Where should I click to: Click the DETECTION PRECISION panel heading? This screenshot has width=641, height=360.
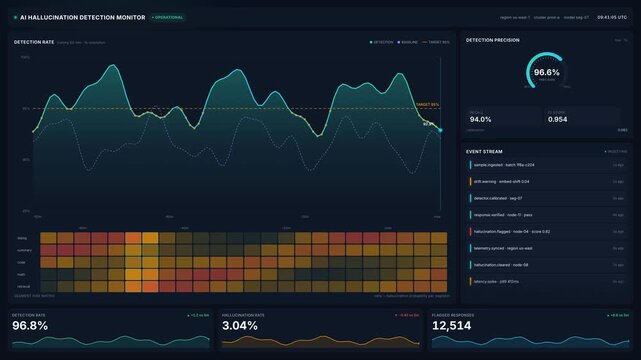tap(493, 40)
